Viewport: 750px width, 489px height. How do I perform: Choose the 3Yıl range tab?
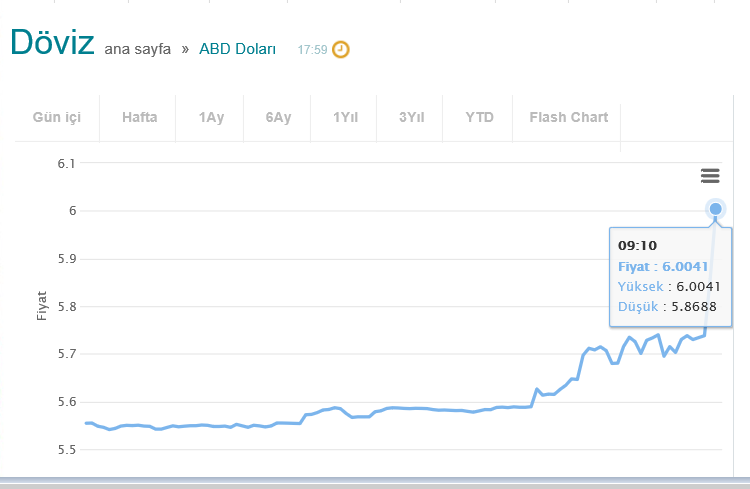[411, 117]
